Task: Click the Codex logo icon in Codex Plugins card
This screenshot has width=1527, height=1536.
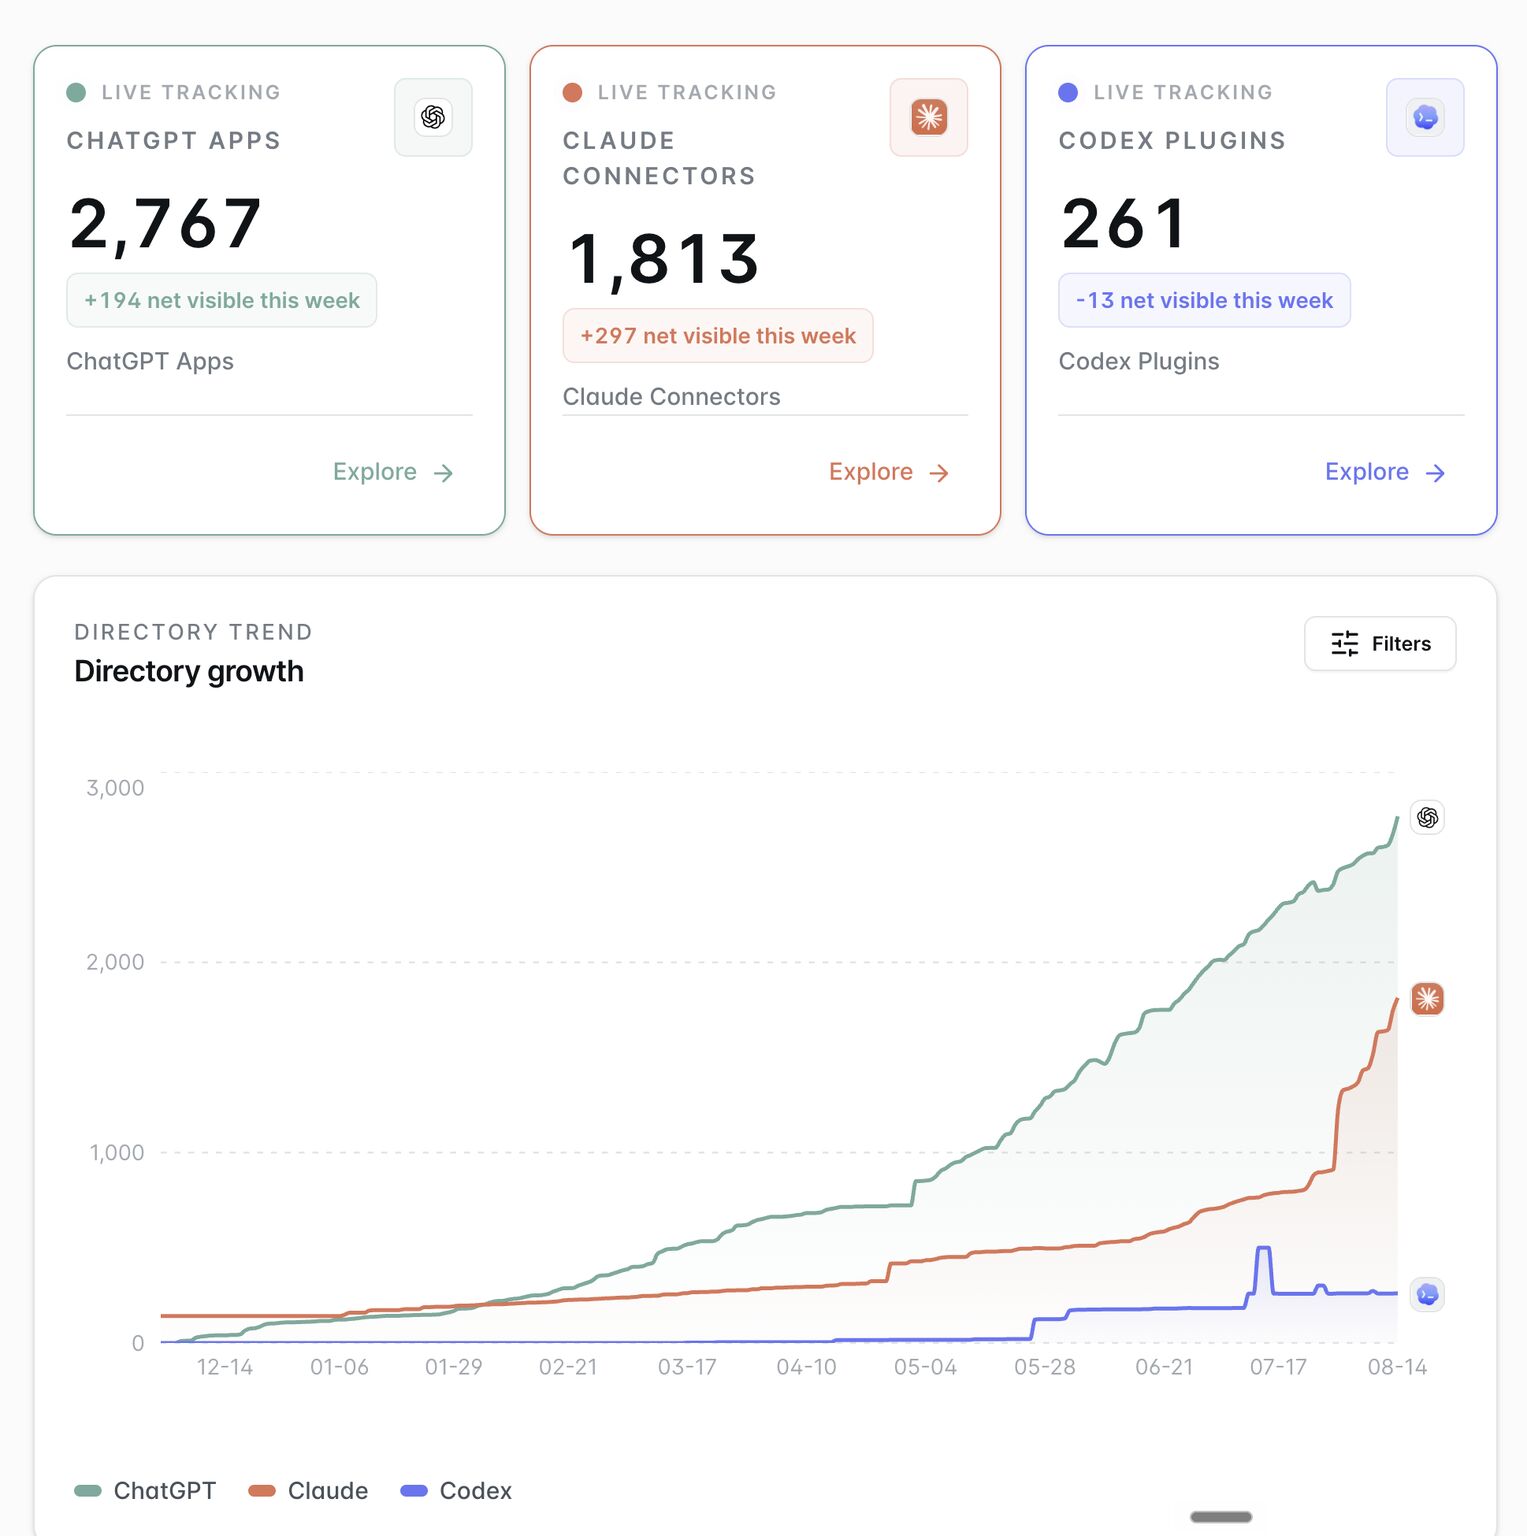Action: 1425,117
